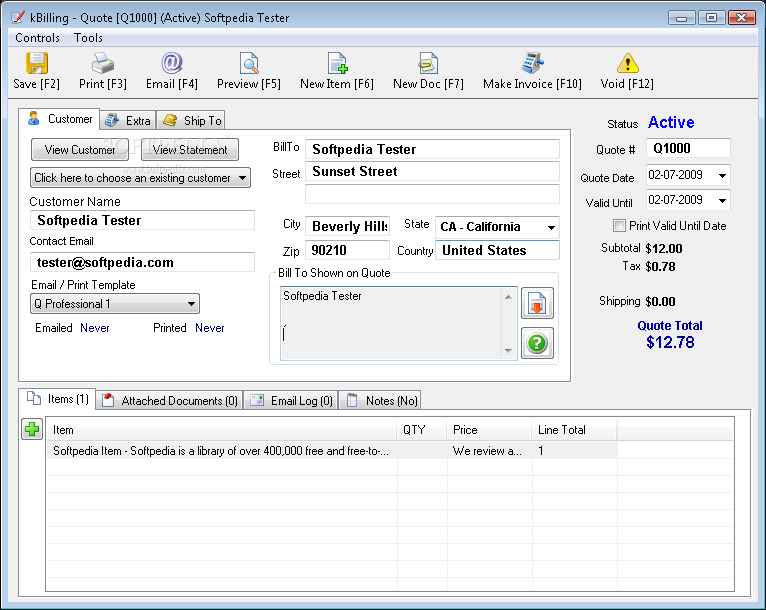The height and width of the screenshot is (610, 766).
Task: Click the green plus add-item icon
Action: 32,429
